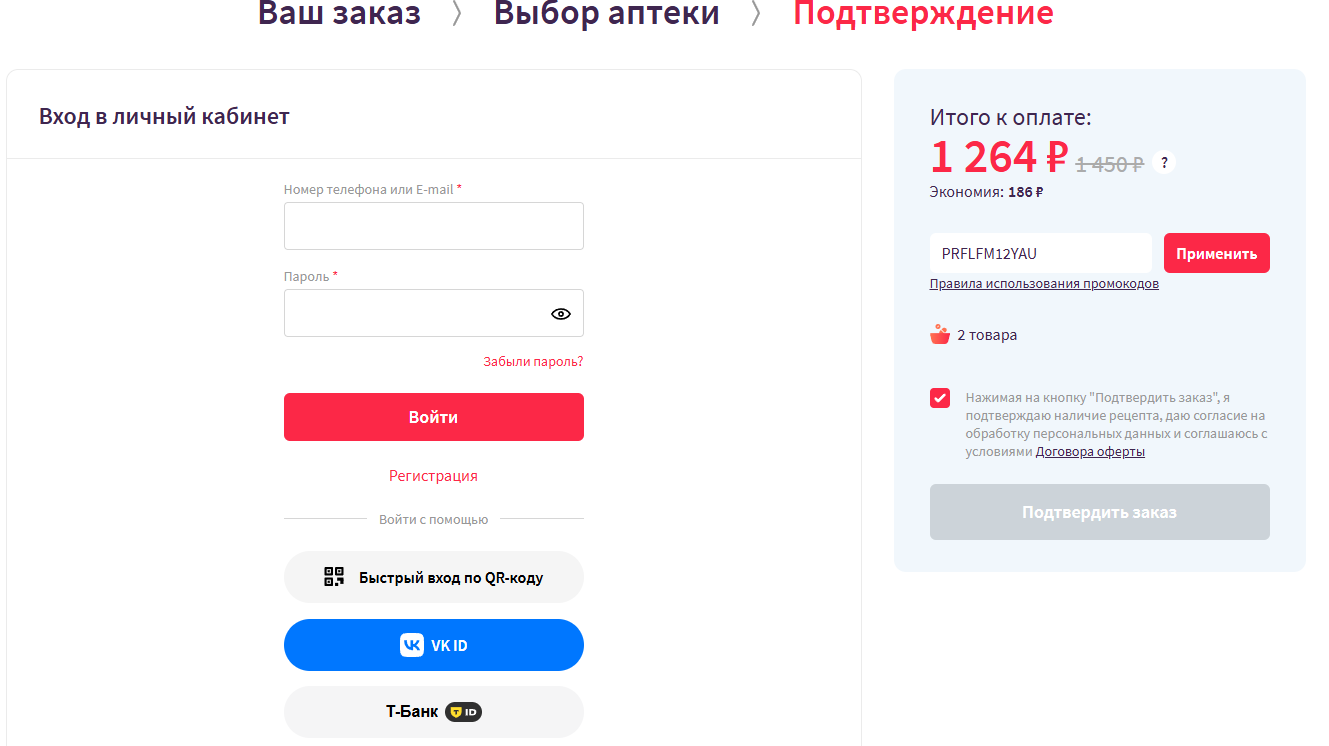Toggle password visibility eye icon
Viewport: 1329px width, 746px height.
(x=561, y=314)
